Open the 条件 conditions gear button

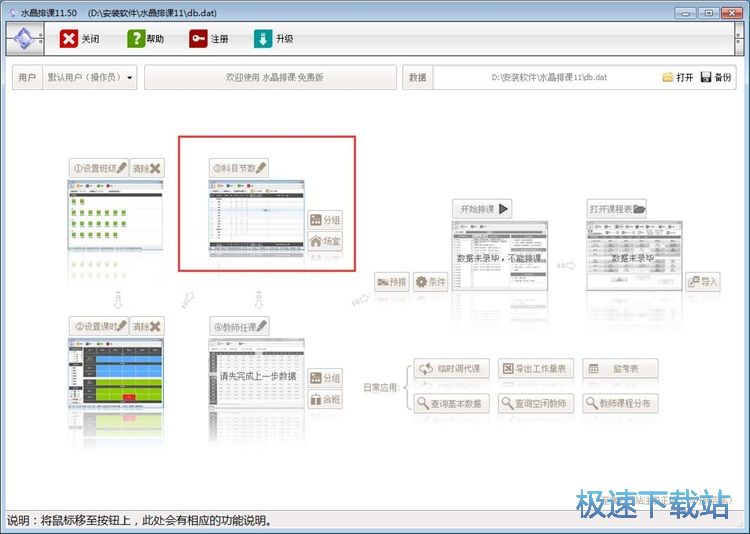coord(430,282)
